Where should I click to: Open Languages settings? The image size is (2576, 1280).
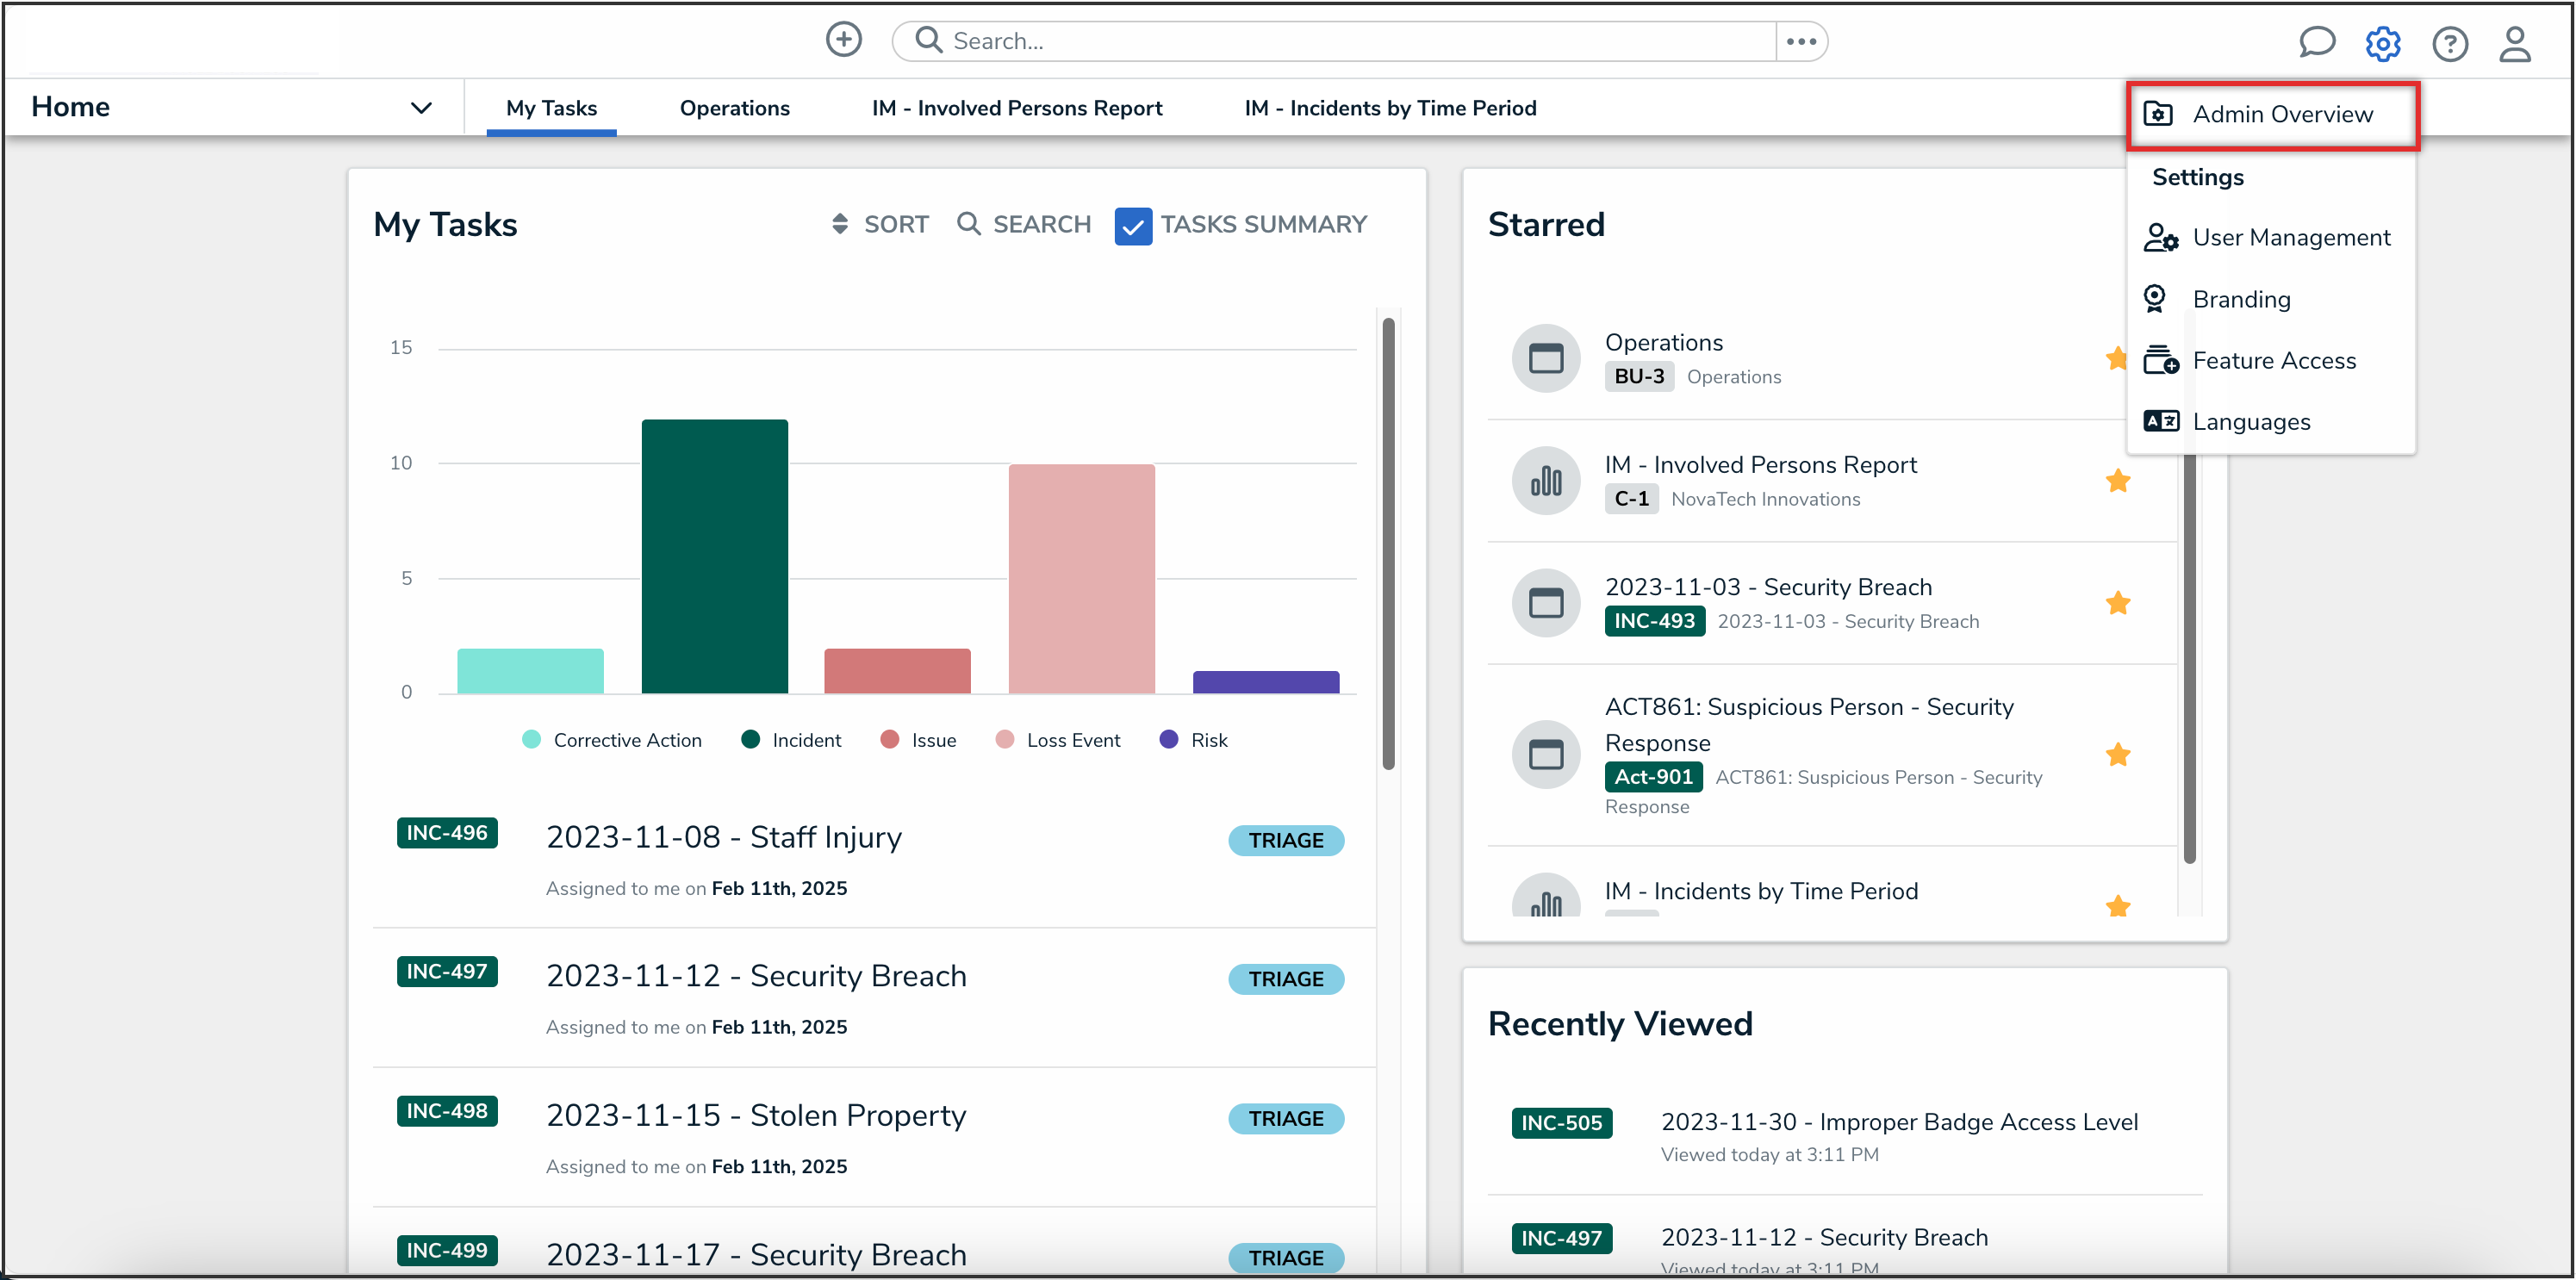pos(2251,421)
